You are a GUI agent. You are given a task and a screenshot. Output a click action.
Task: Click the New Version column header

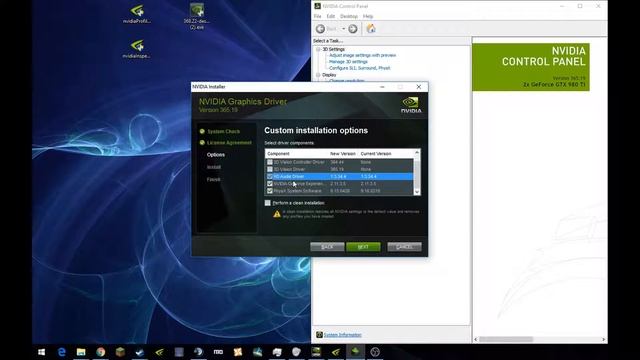pos(343,153)
